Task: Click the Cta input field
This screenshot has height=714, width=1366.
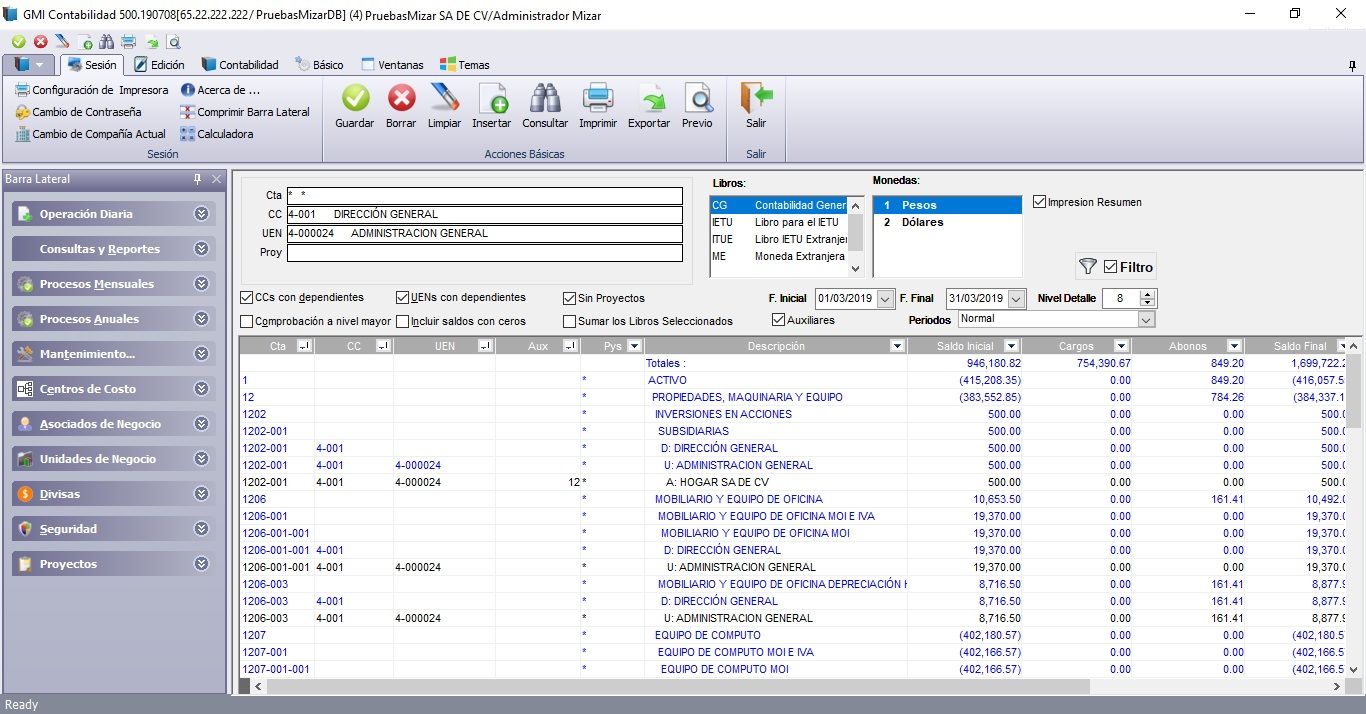Action: click(x=484, y=195)
